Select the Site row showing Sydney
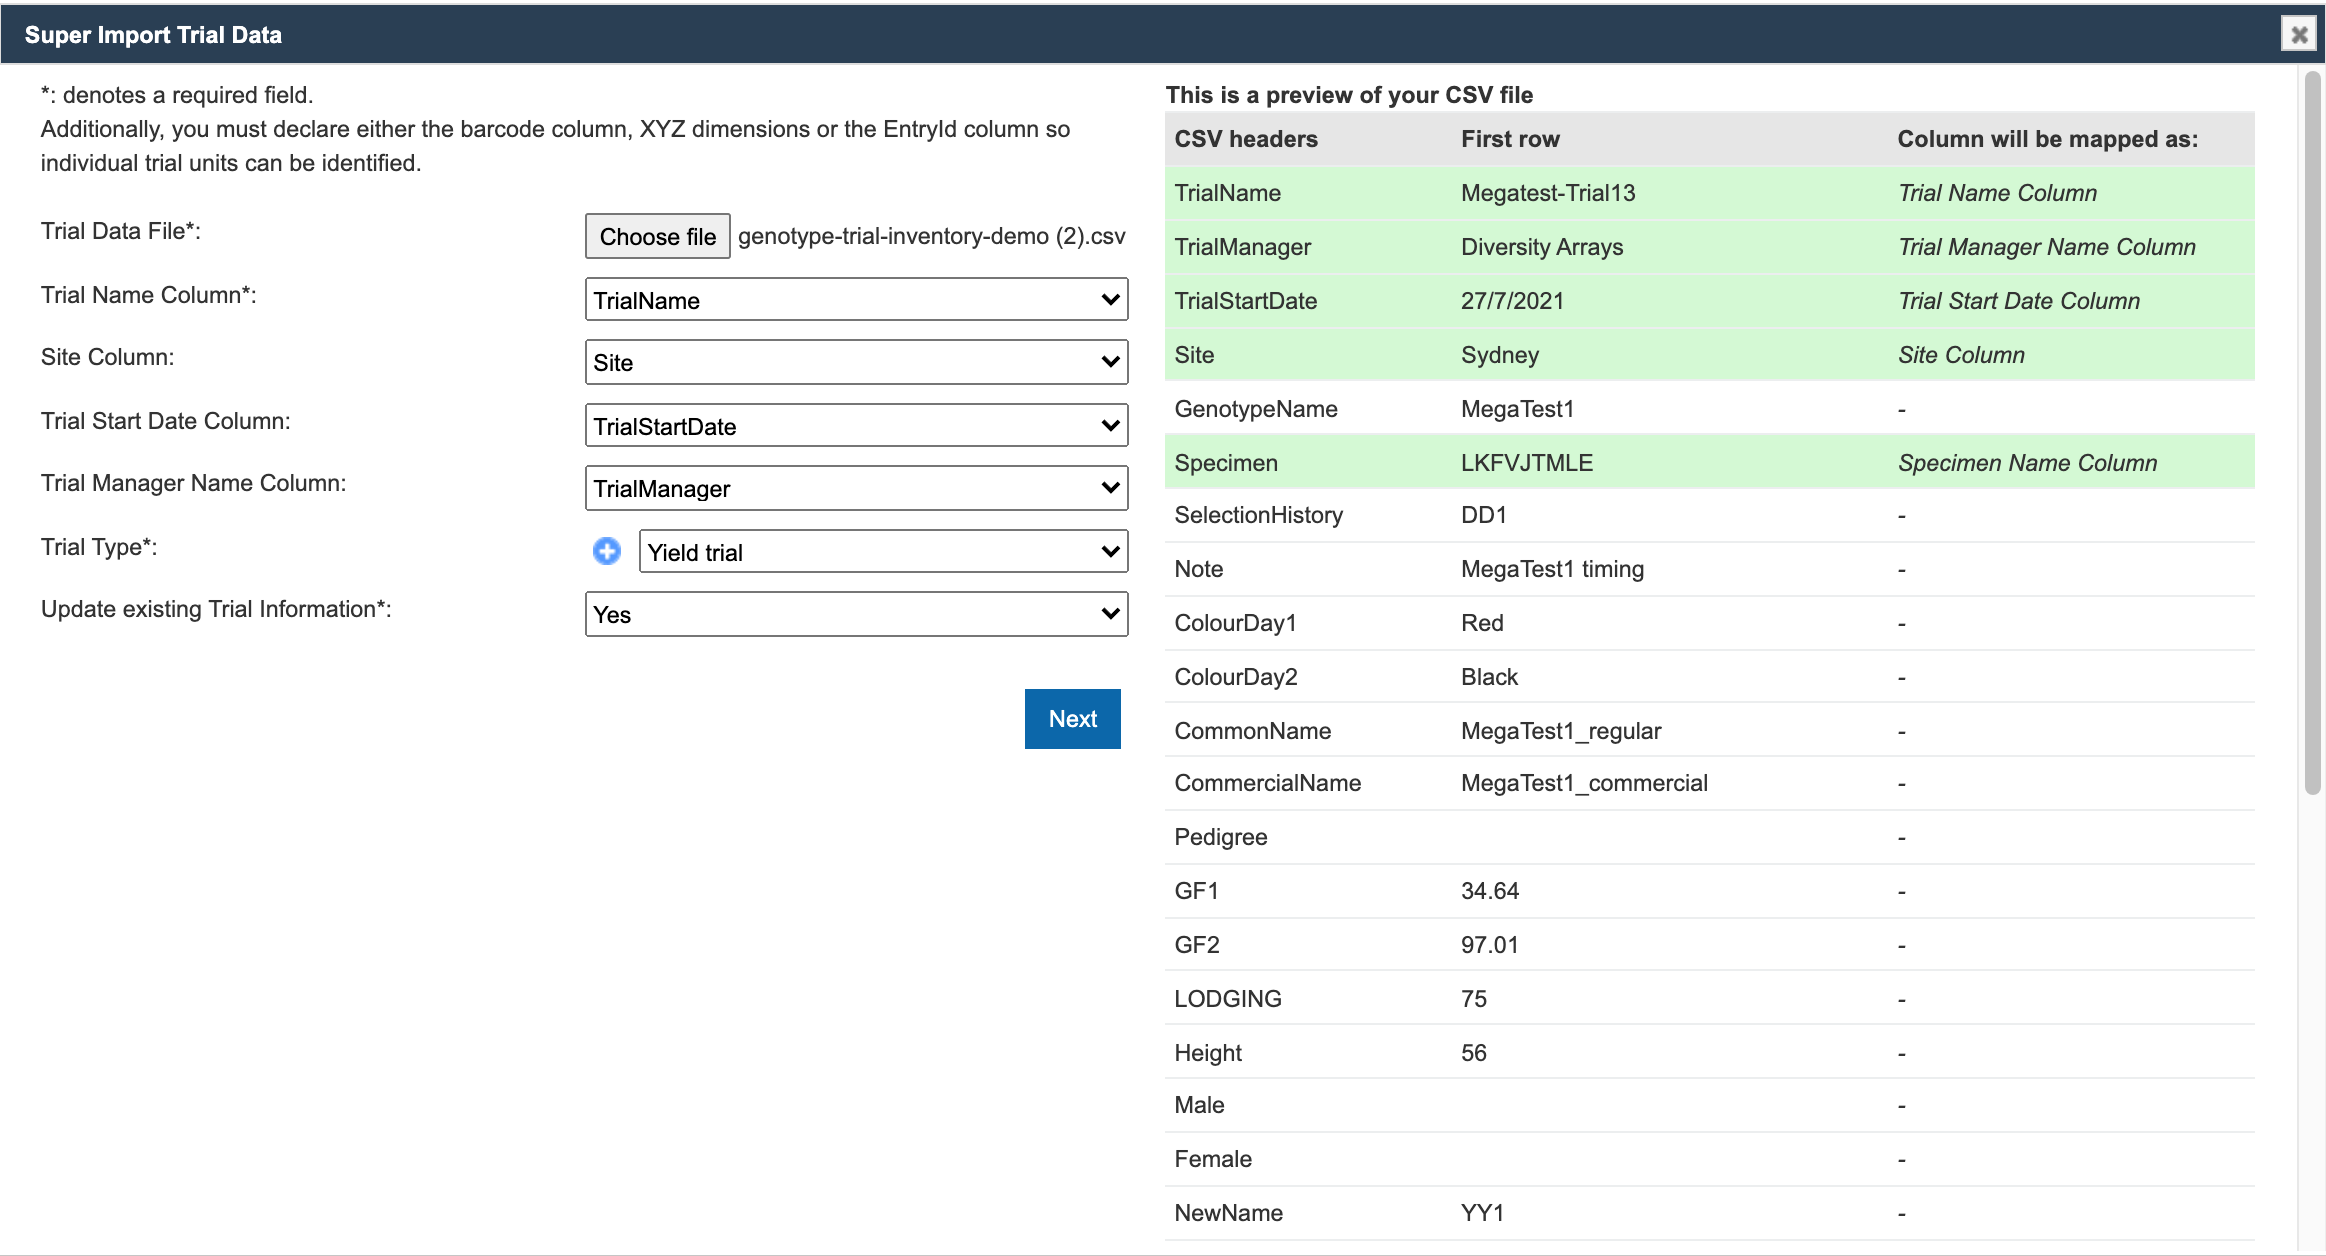The image size is (2326, 1256). pos(1700,354)
